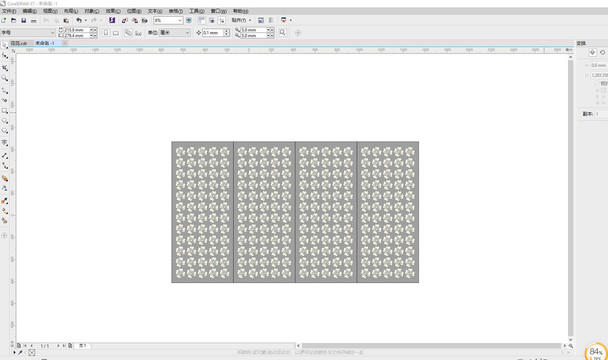
Task: Click the Open file icon
Action: tap(14, 20)
